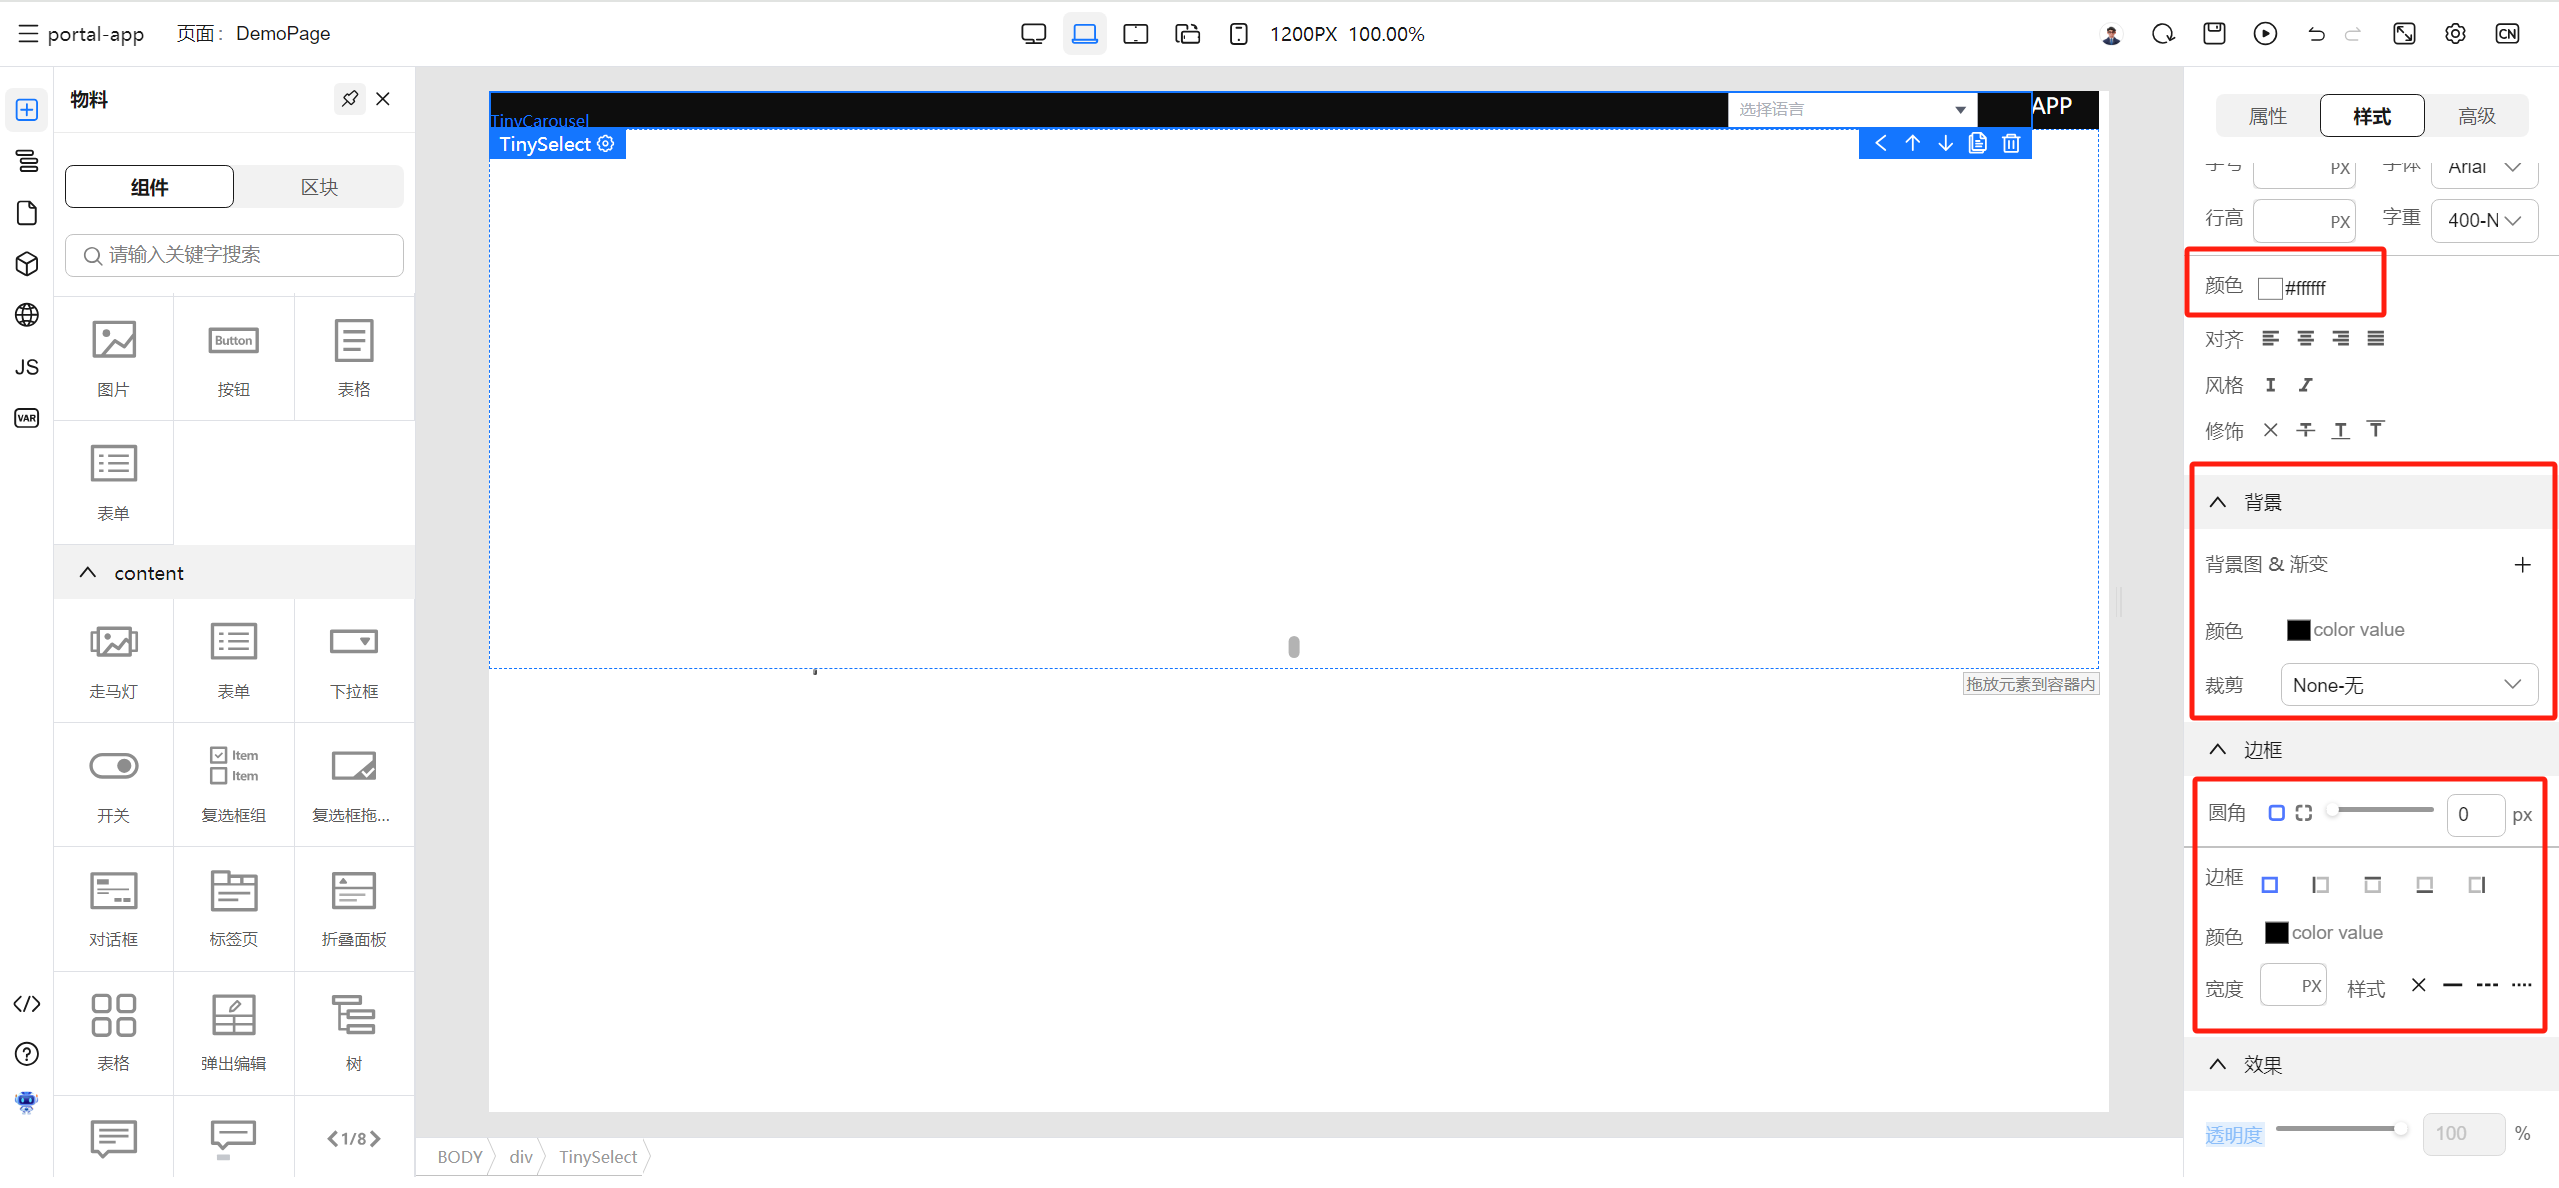Collapse the content component group
This screenshot has width=2559, height=1188.
tap(88, 573)
